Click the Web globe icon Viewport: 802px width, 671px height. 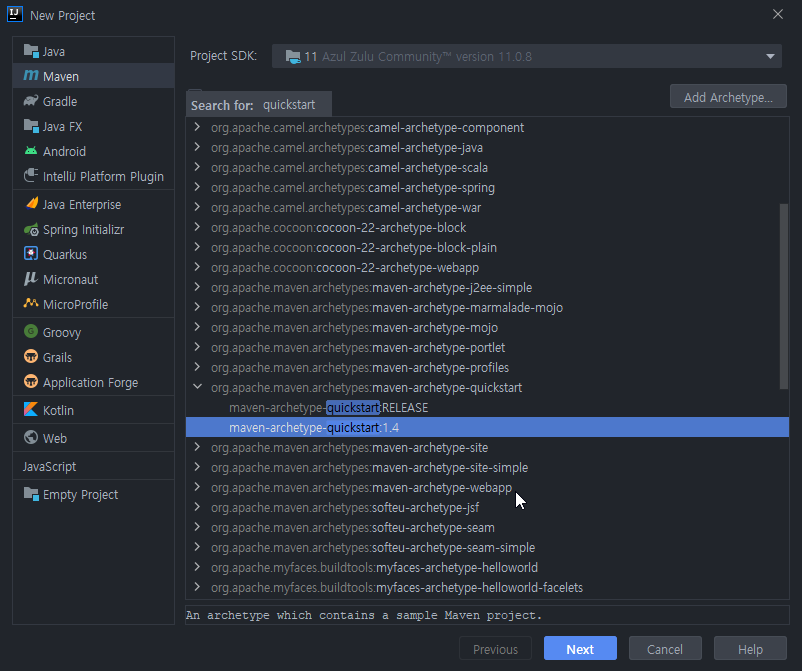click(31, 437)
